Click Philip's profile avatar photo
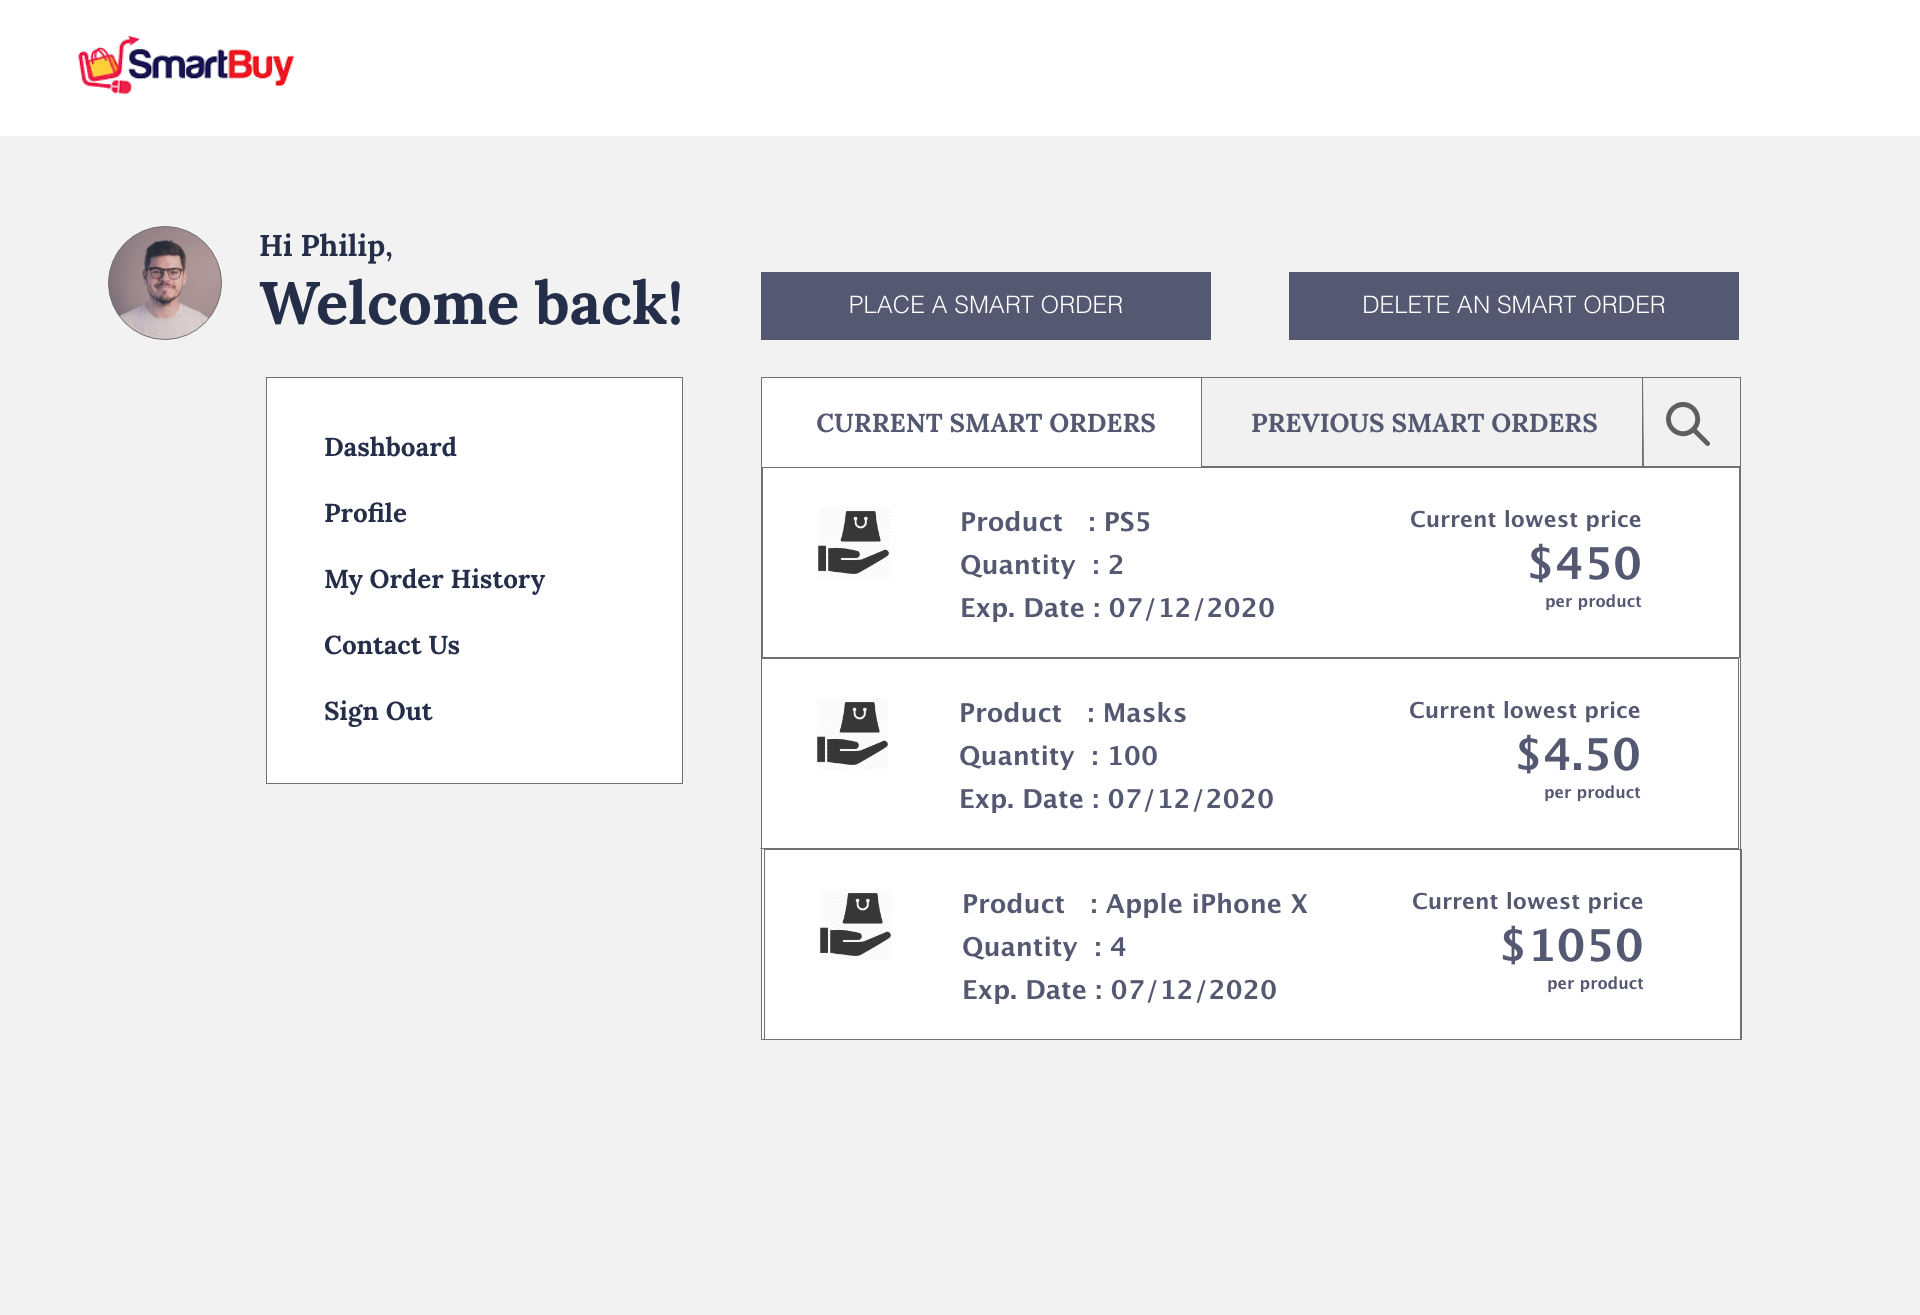The height and width of the screenshot is (1315, 1920). click(165, 283)
